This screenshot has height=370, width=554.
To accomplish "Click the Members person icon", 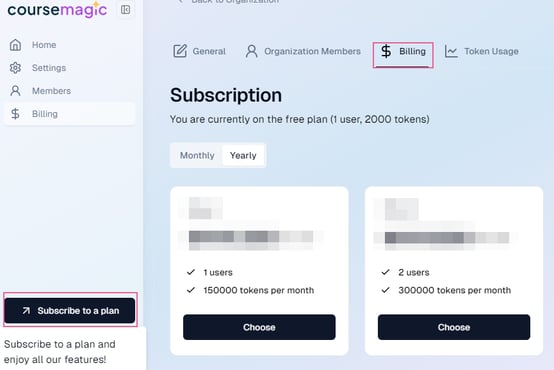I will (15, 91).
